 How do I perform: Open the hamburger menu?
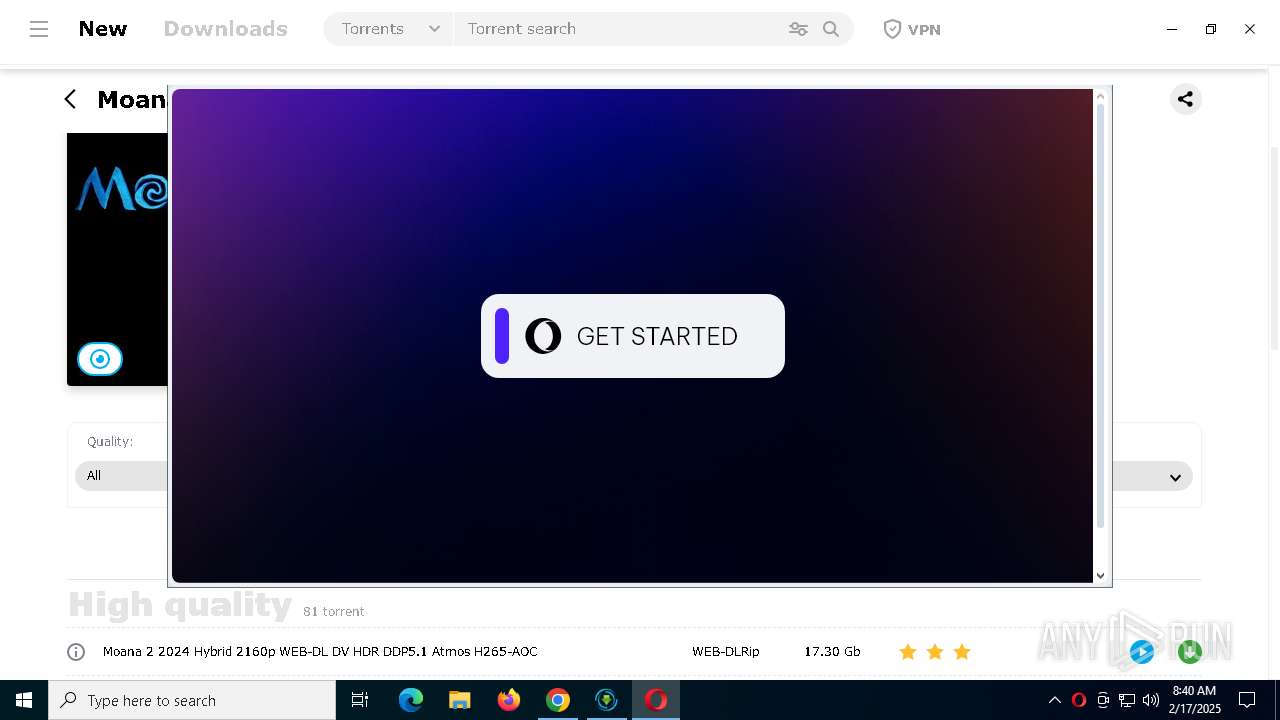pyautogui.click(x=39, y=29)
